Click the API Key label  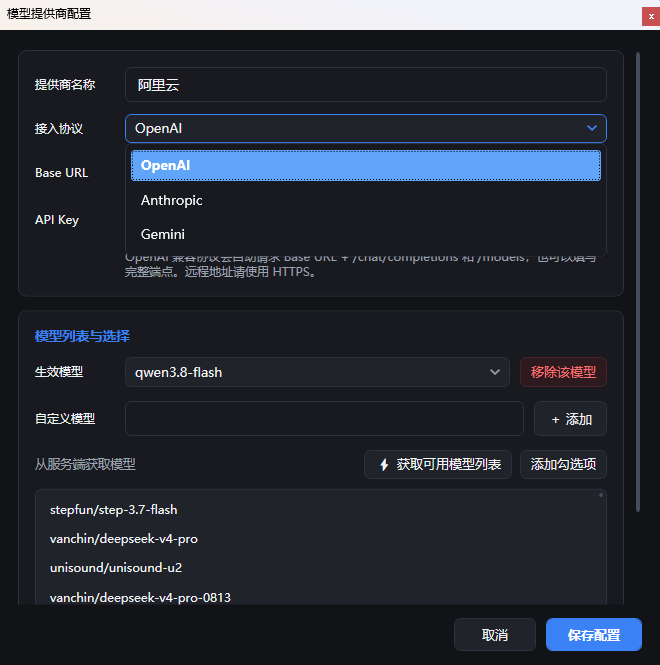(x=57, y=220)
